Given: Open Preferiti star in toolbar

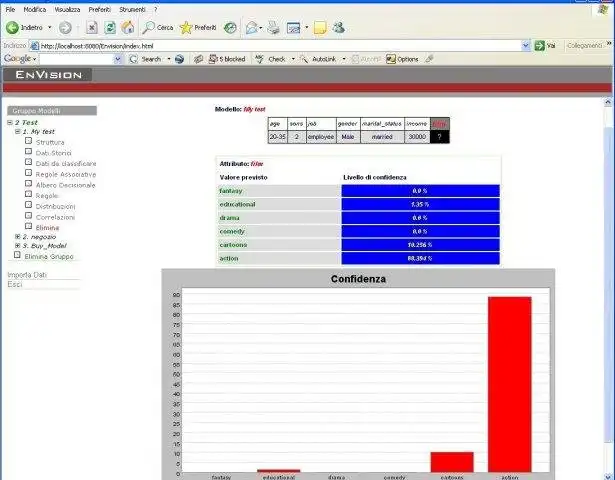Looking at the screenshot, I should pyautogui.click(x=186, y=27).
